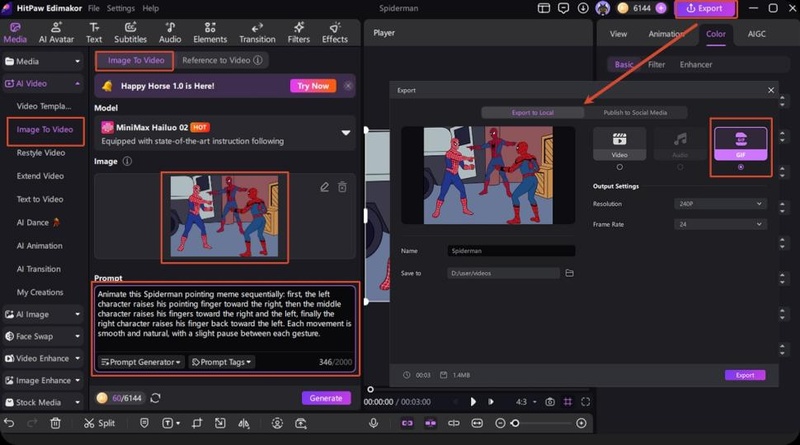
Task: Switch to Publish to Social Media tab
Action: point(635,112)
